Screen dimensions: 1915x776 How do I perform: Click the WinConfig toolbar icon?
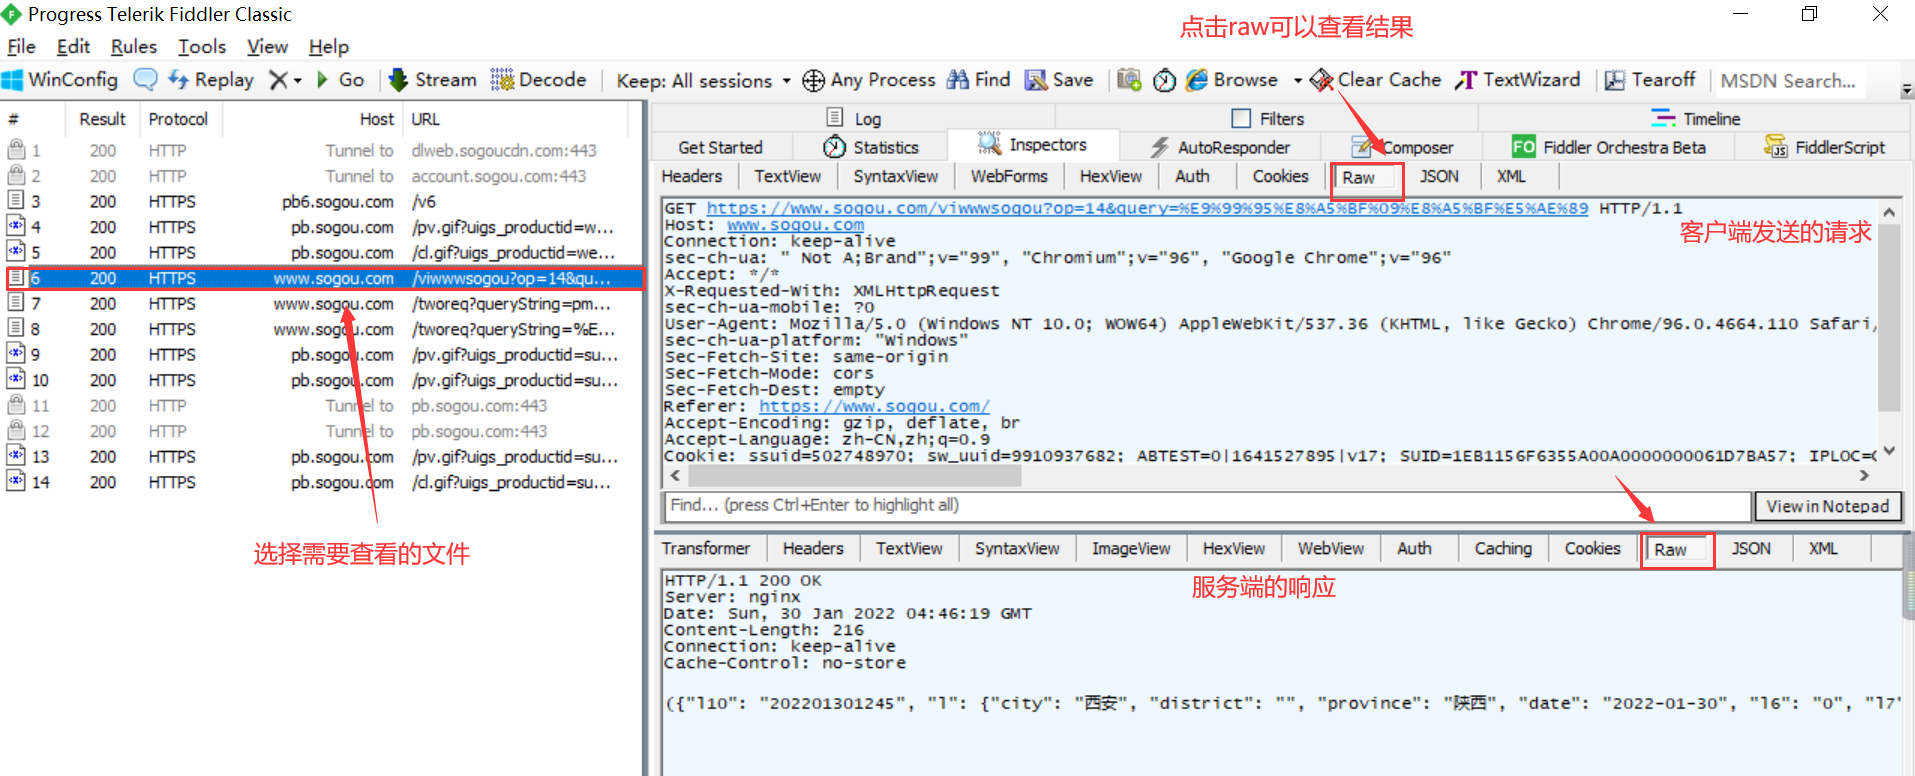tap(14, 80)
